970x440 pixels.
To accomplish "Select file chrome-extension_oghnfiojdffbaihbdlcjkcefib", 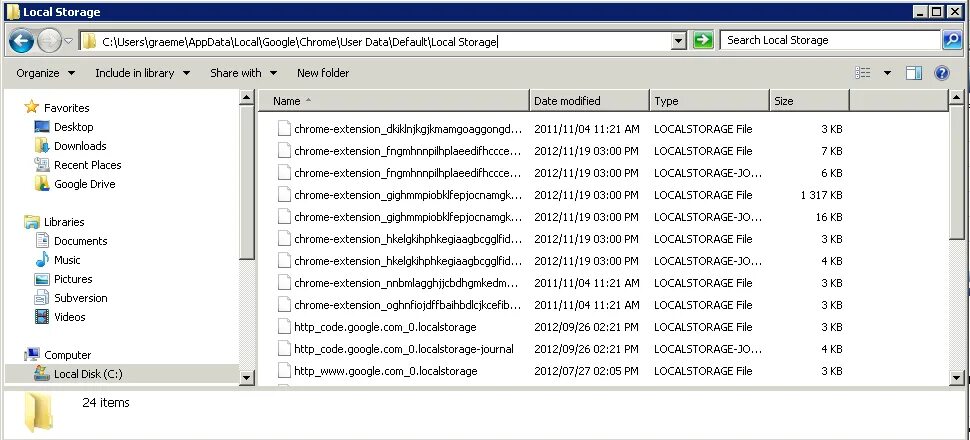I will pyautogui.click(x=408, y=305).
